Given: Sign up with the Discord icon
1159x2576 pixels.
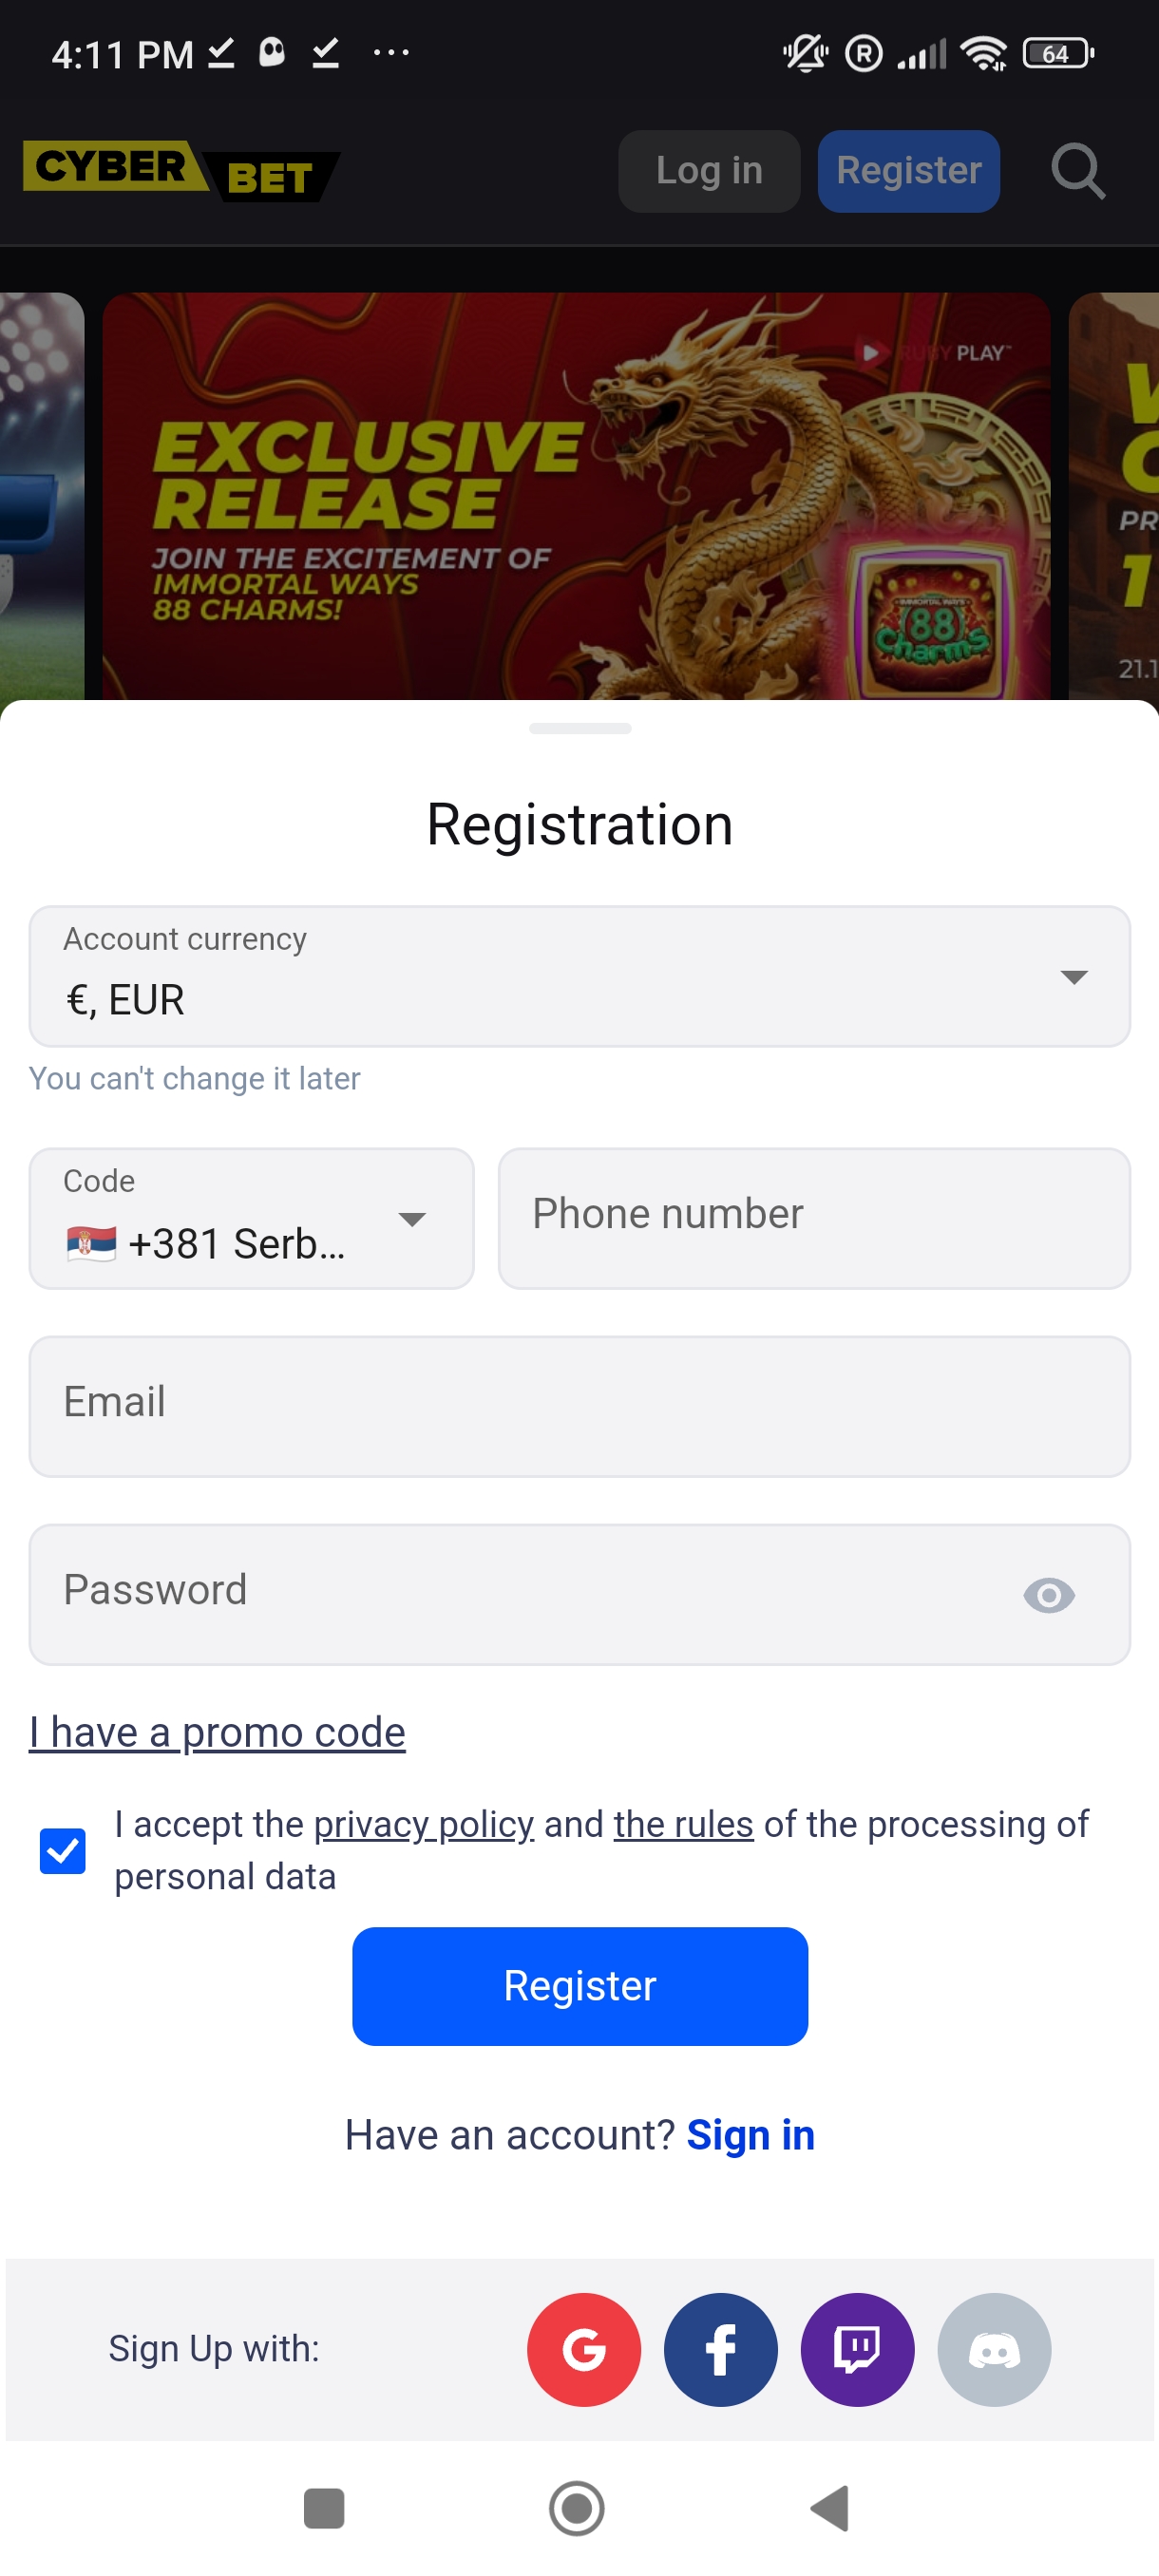Looking at the screenshot, I should [994, 2348].
